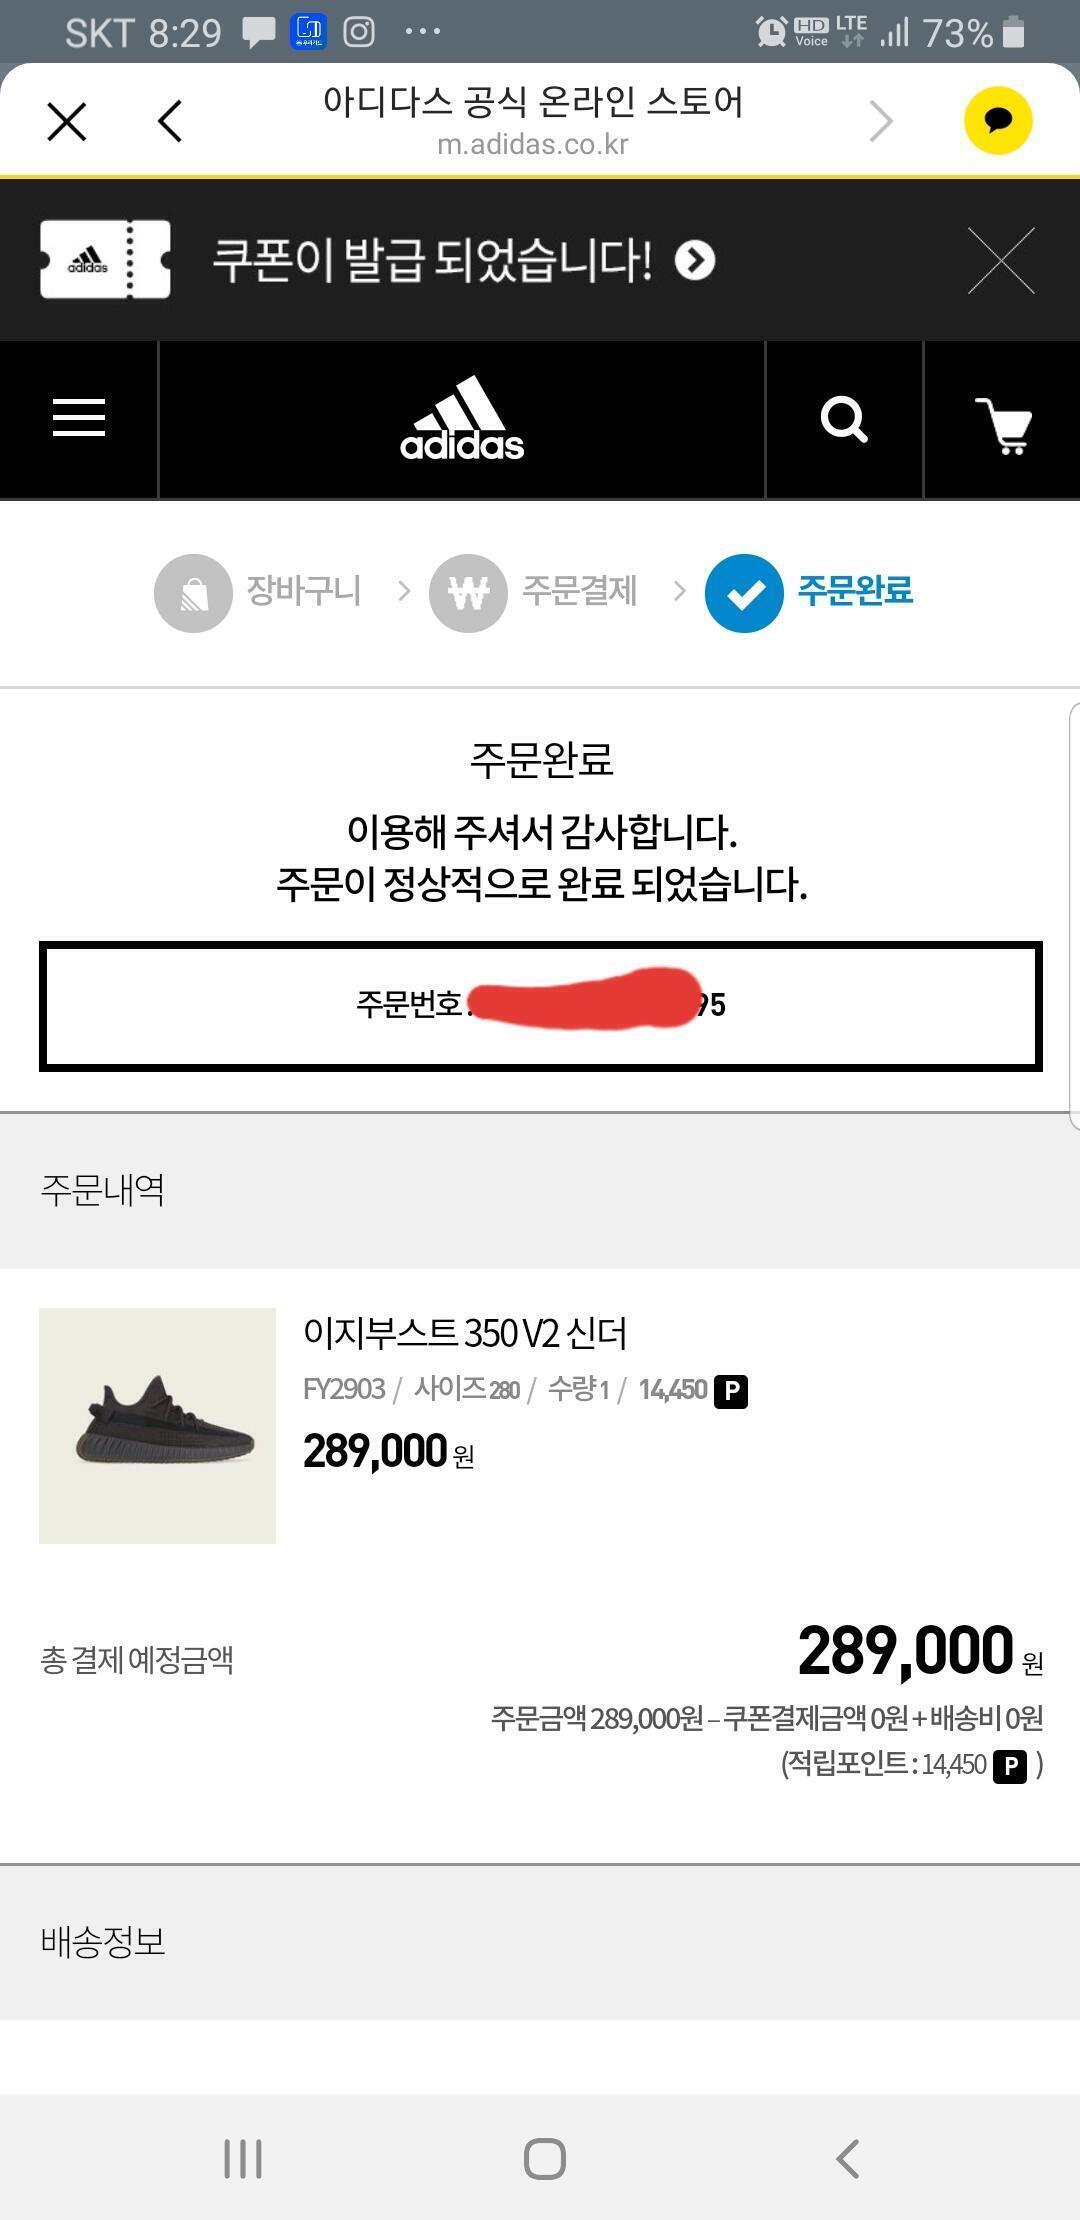Open the coupon banner arrow
Screen dimensions: 1080x2220
pyautogui.click(x=695, y=261)
